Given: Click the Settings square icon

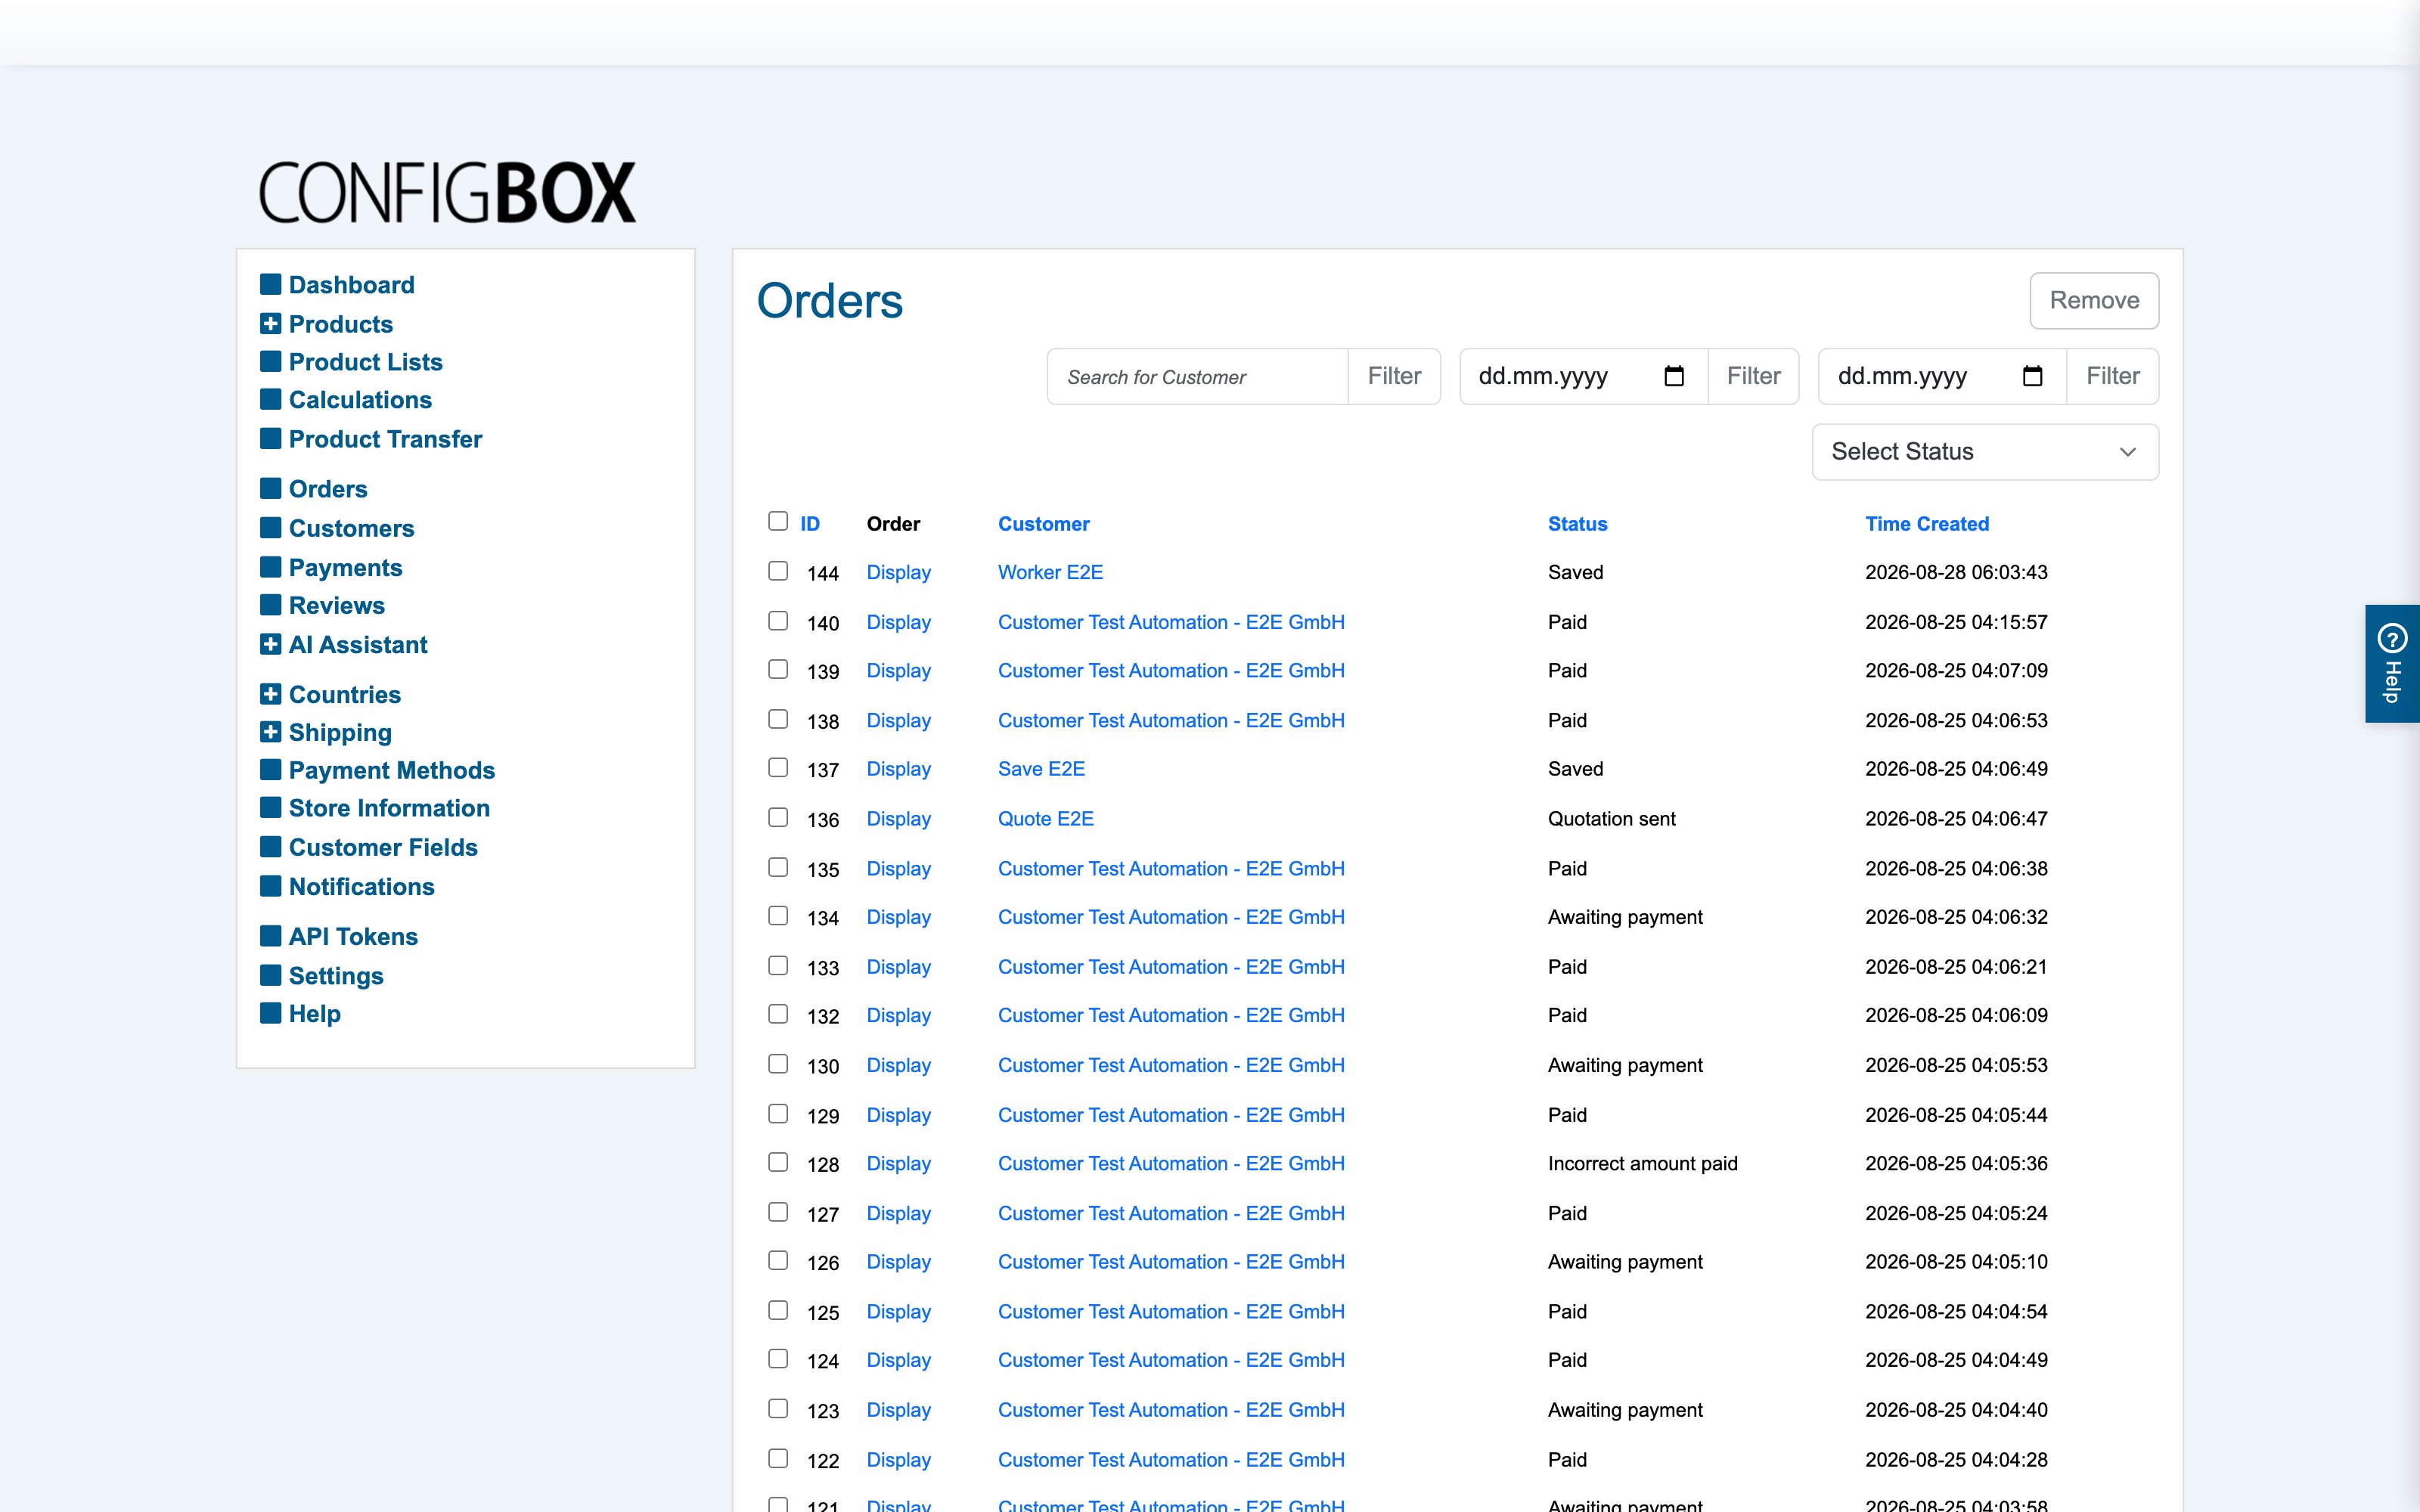Looking at the screenshot, I should coord(270,975).
